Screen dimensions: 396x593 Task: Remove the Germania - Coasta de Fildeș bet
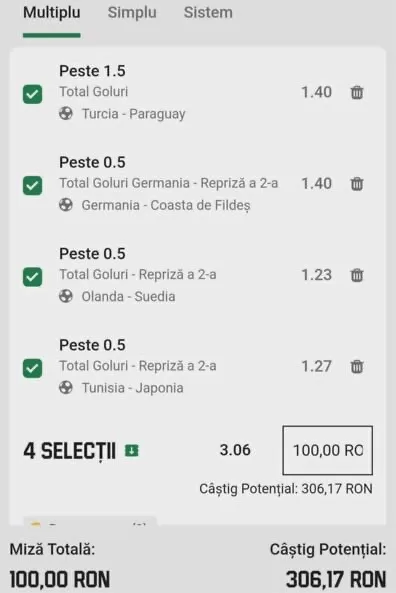[x=357, y=184]
